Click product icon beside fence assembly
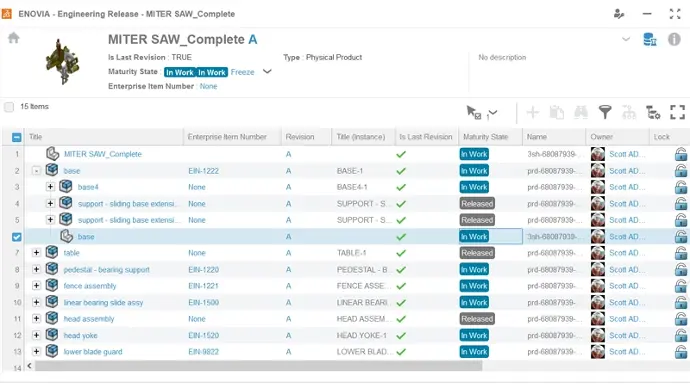 [52, 285]
